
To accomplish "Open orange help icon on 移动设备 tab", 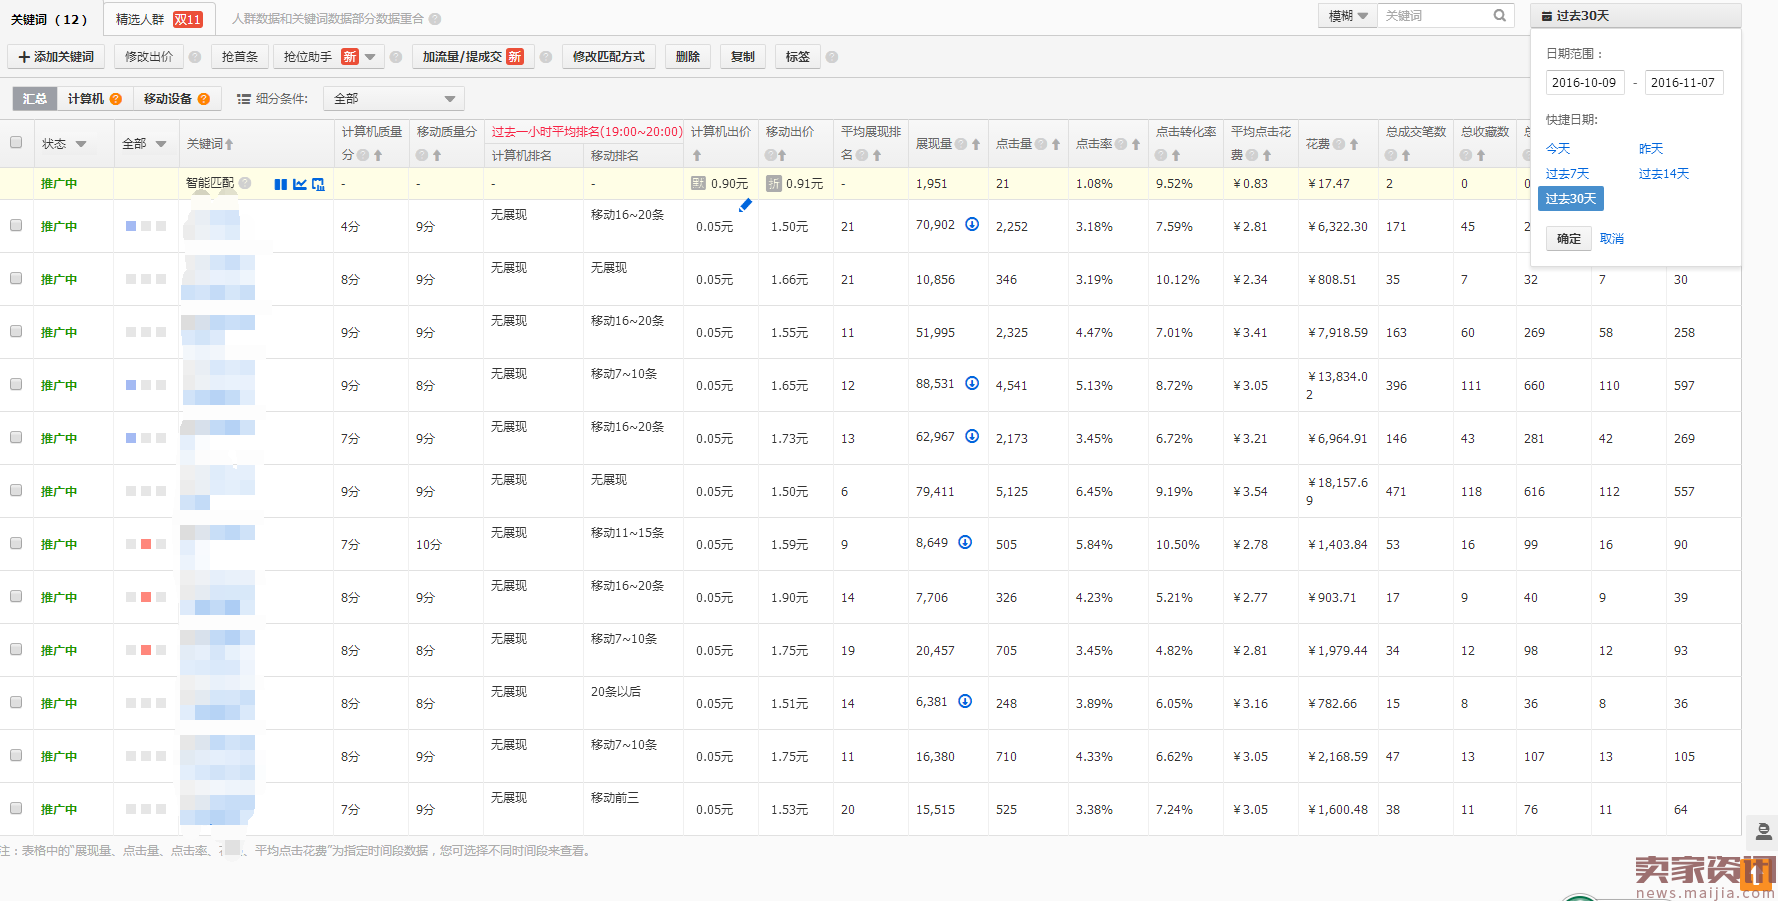I will point(204,99).
